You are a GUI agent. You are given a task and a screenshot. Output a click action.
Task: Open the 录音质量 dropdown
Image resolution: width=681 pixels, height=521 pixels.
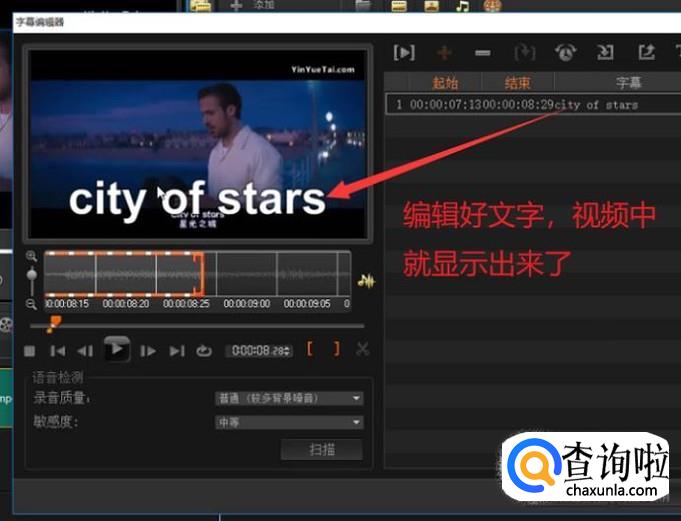click(289, 398)
